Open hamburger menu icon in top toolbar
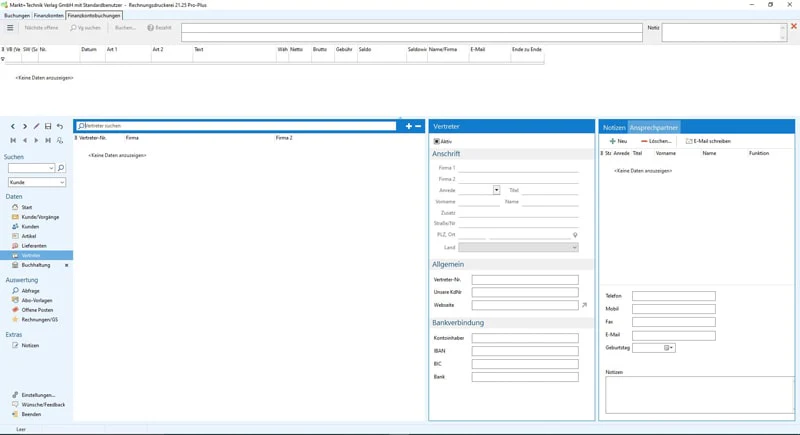 point(10,28)
